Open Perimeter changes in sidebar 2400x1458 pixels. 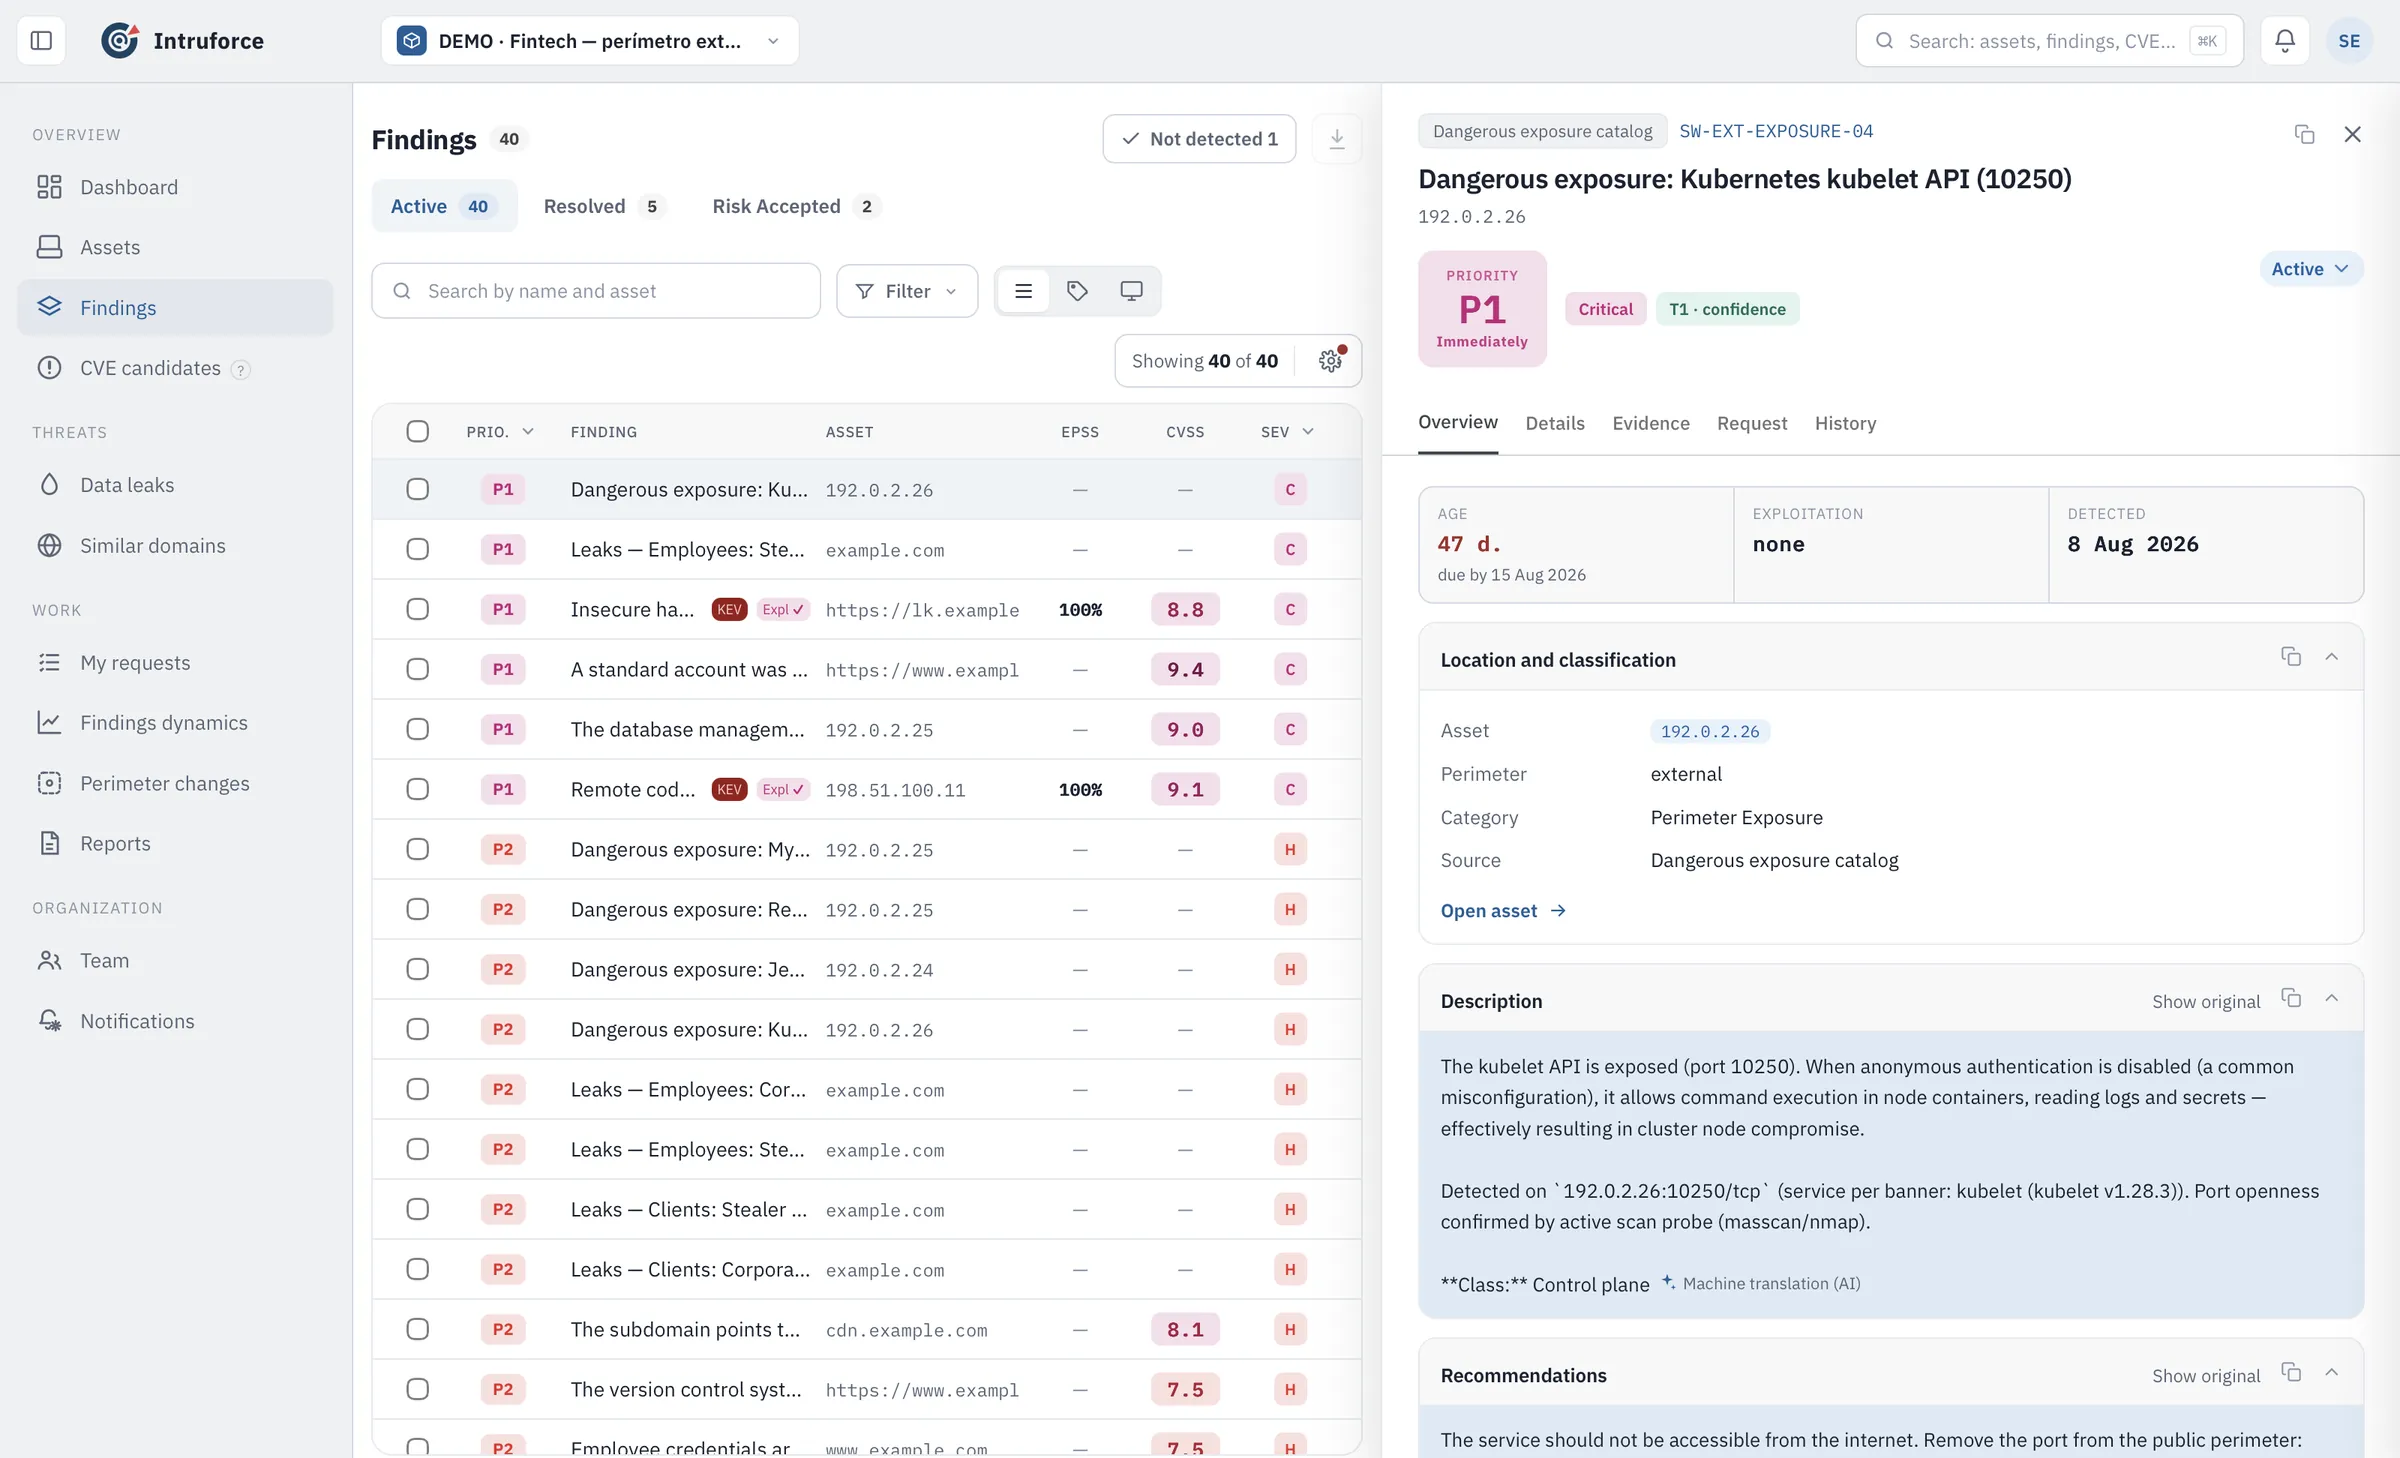coord(175,783)
